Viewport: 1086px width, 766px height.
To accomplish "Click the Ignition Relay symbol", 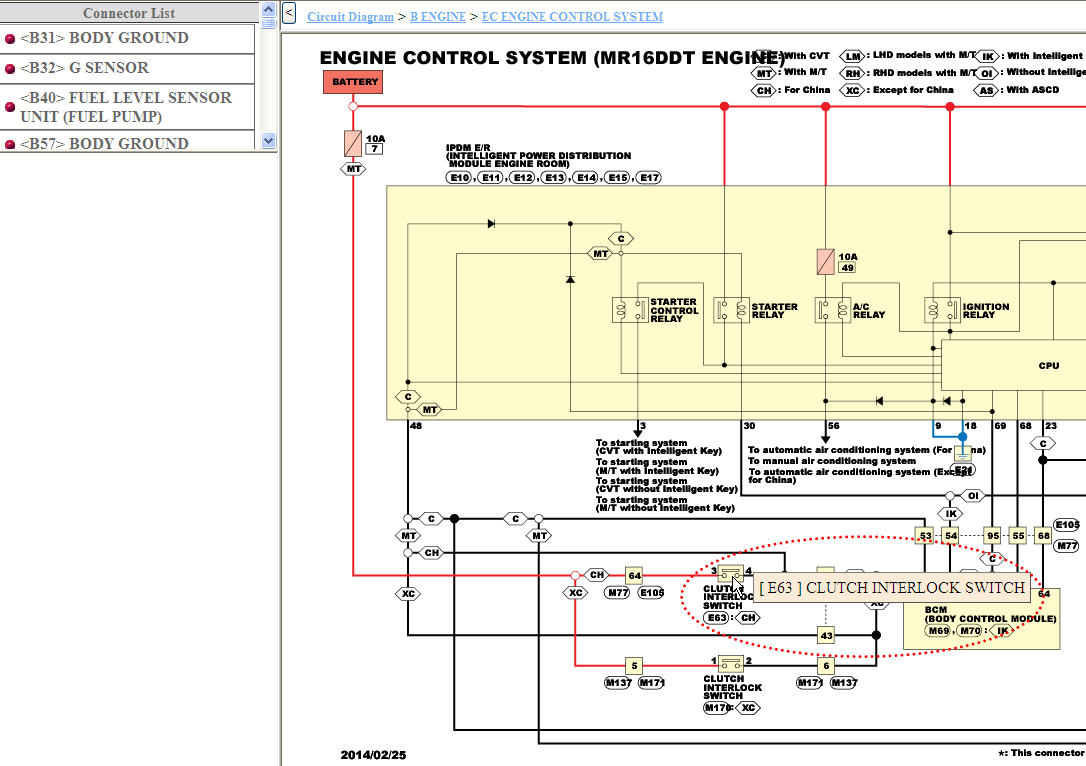I will [x=942, y=310].
